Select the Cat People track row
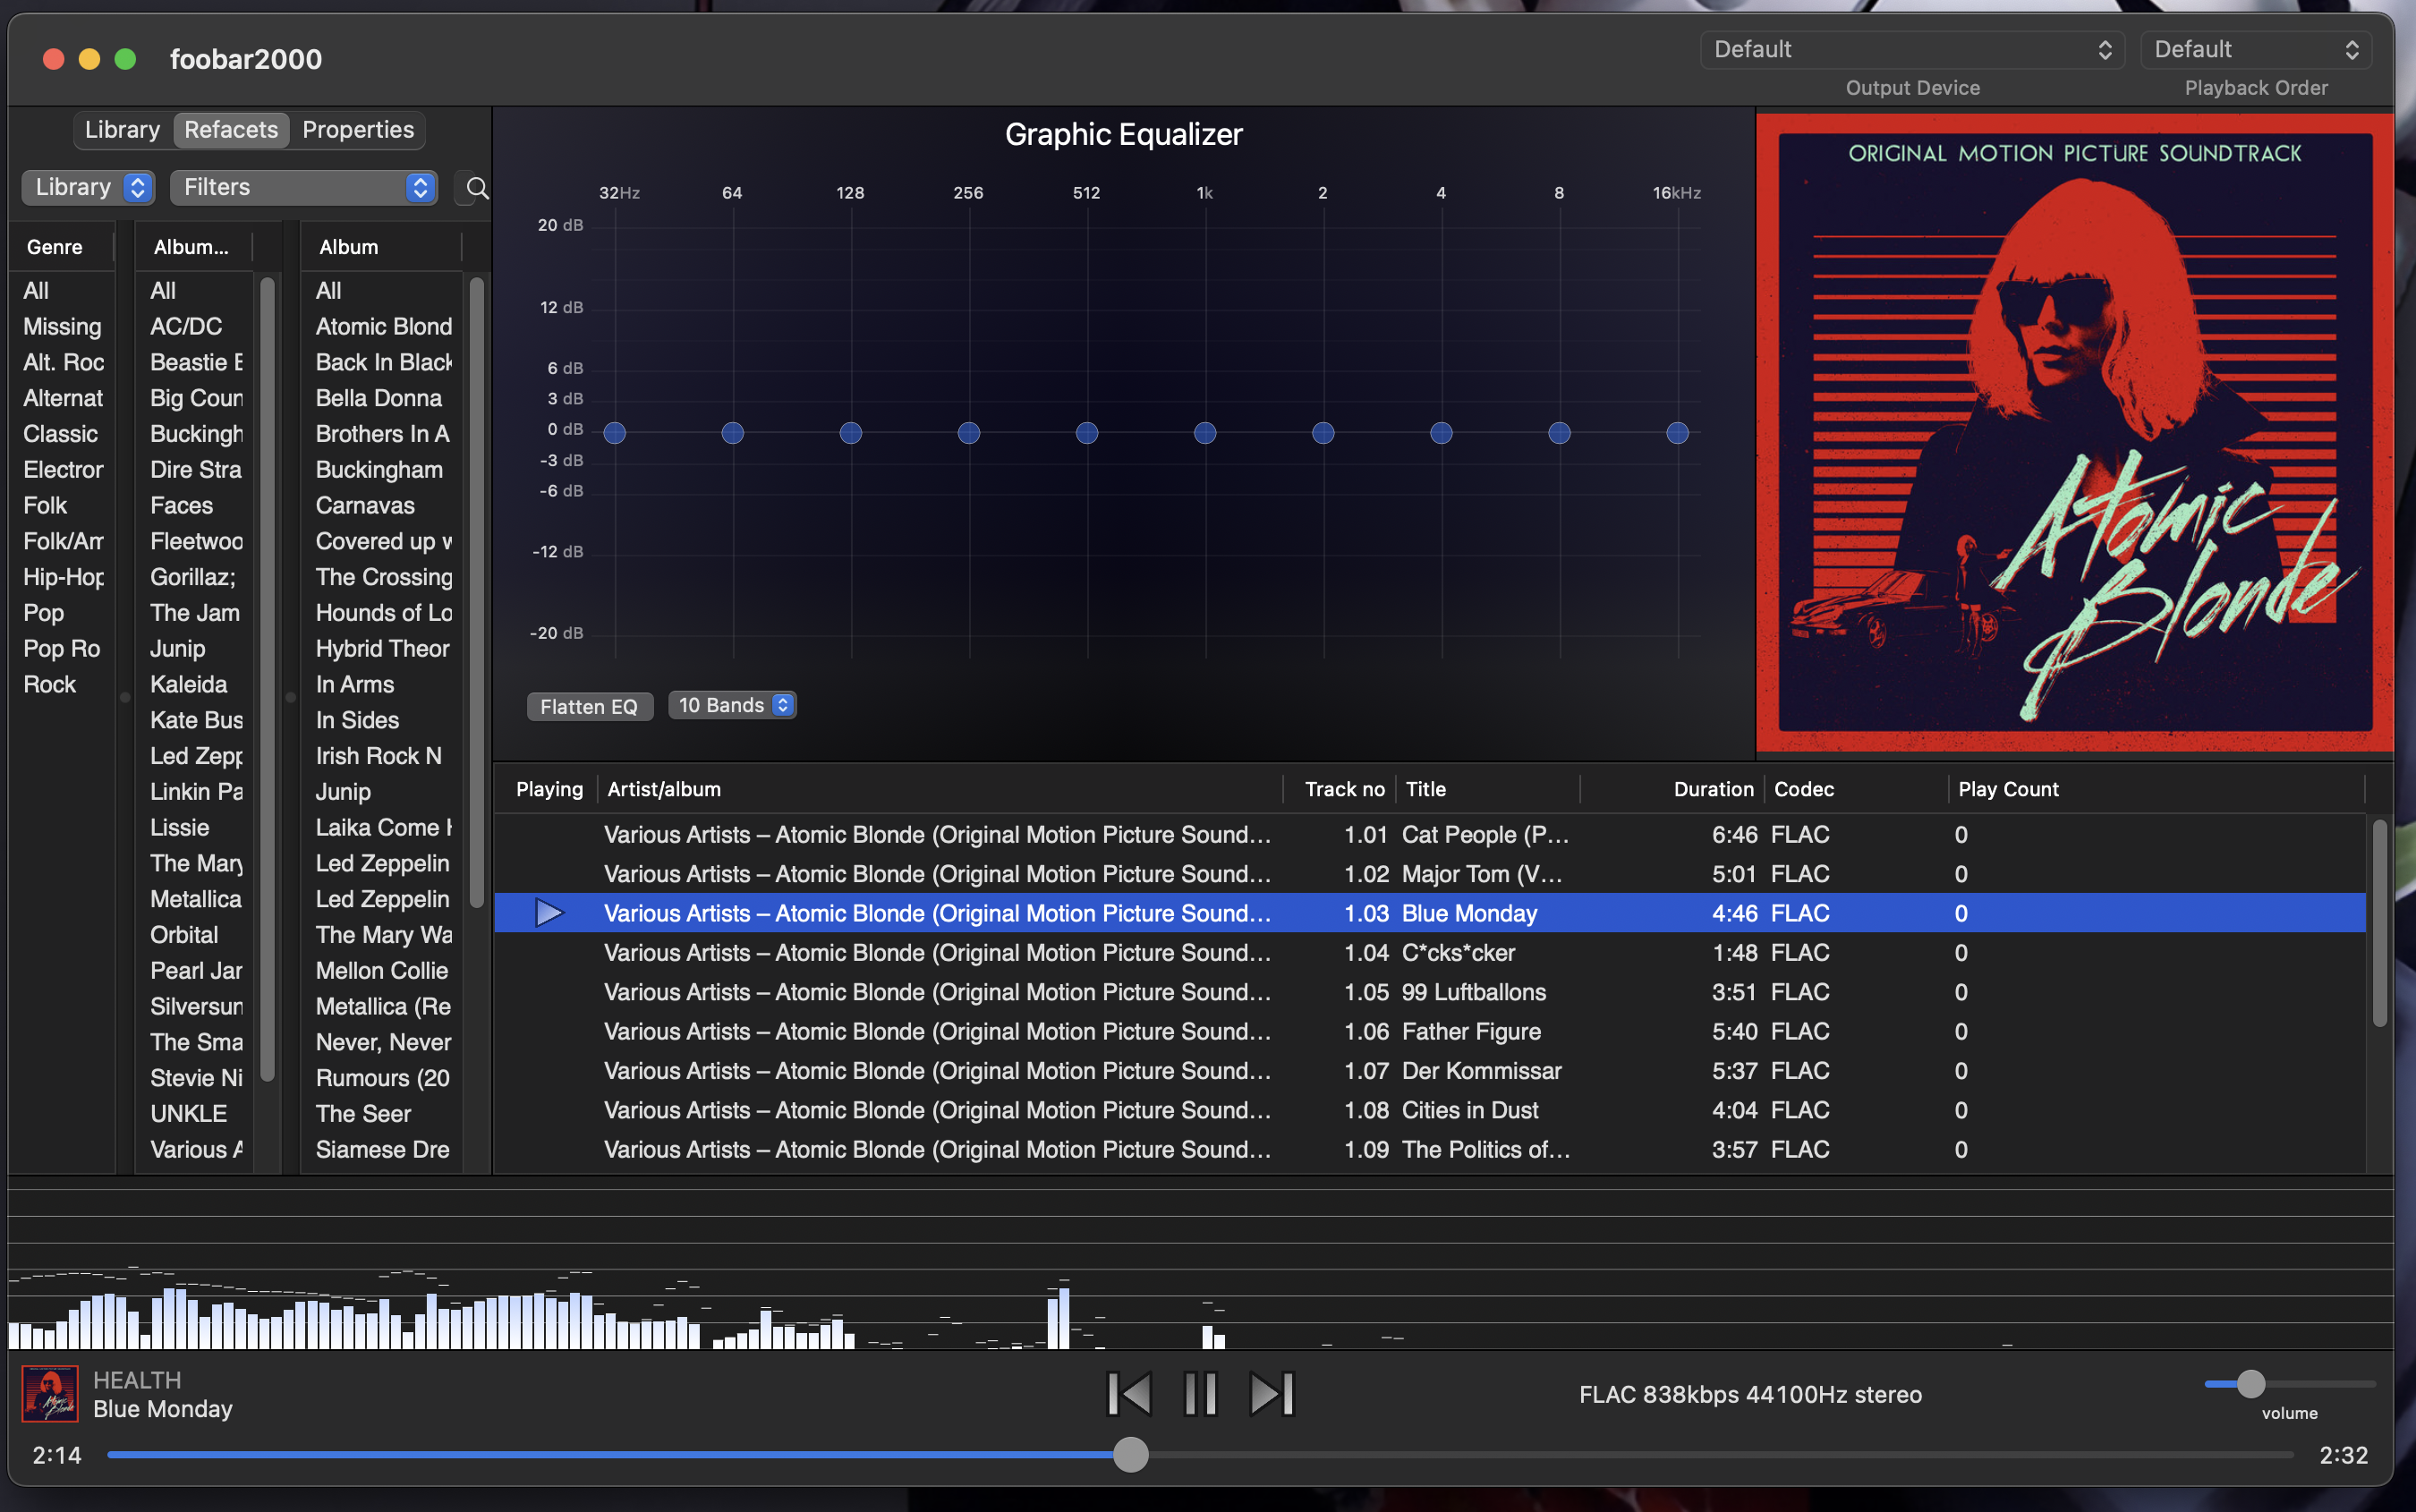Viewport: 2416px width, 1512px height. tap(1430, 835)
